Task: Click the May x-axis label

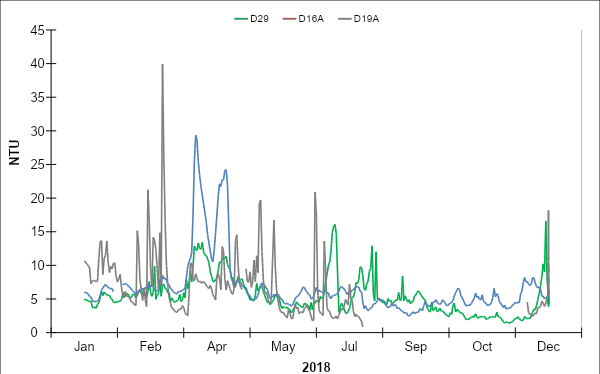Action: [x=283, y=347]
